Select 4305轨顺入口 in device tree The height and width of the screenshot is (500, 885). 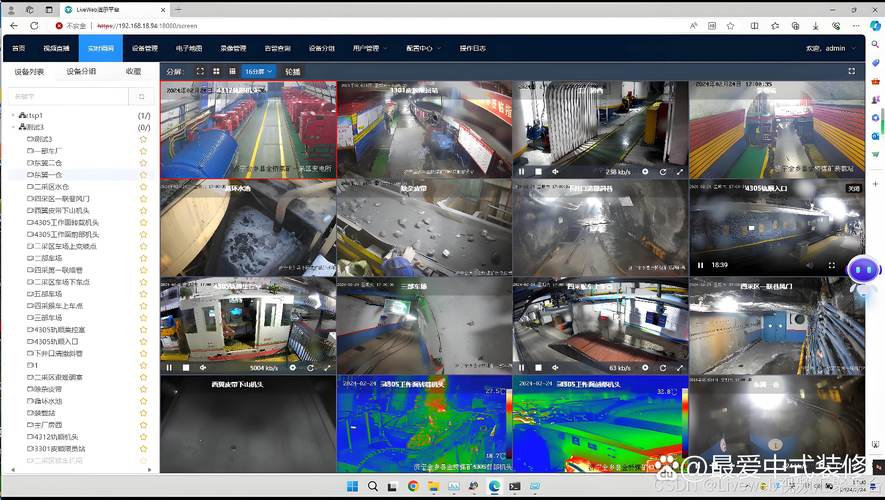tap(56, 341)
